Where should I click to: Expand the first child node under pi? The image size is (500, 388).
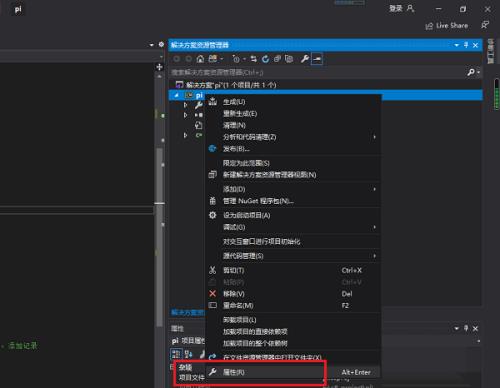pos(186,105)
